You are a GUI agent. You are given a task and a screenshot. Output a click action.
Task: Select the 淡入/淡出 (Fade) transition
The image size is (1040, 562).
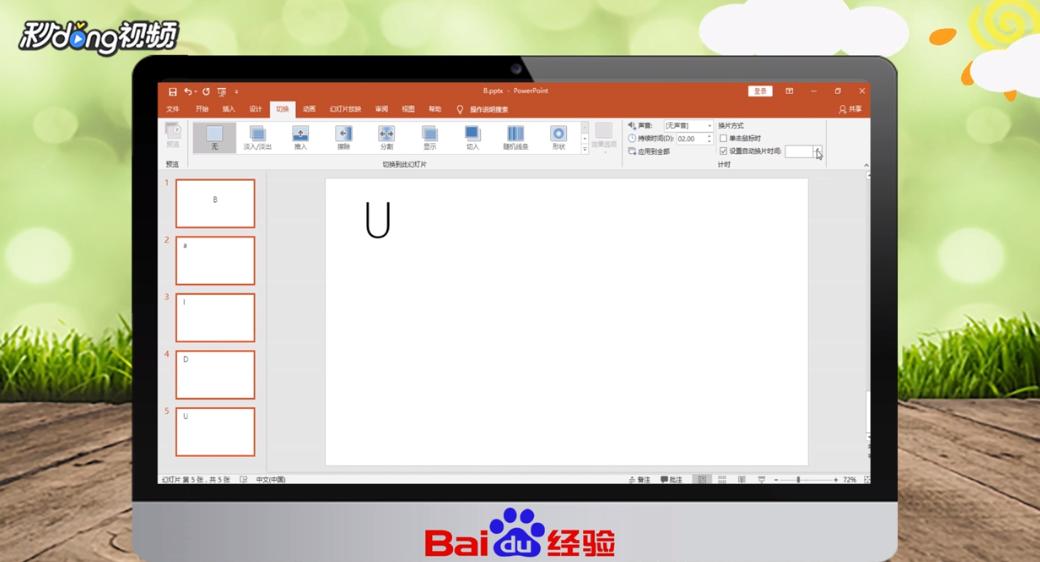(x=257, y=138)
